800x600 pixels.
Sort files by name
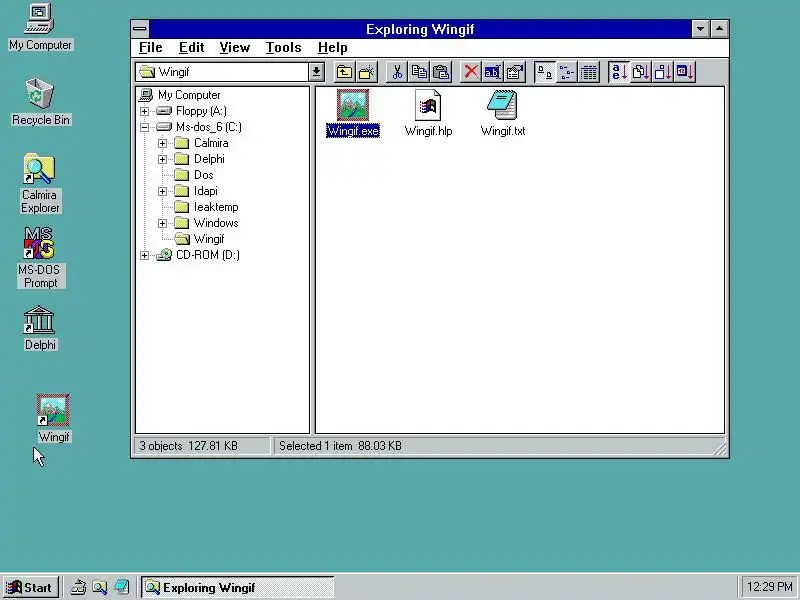[x=619, y=72]
